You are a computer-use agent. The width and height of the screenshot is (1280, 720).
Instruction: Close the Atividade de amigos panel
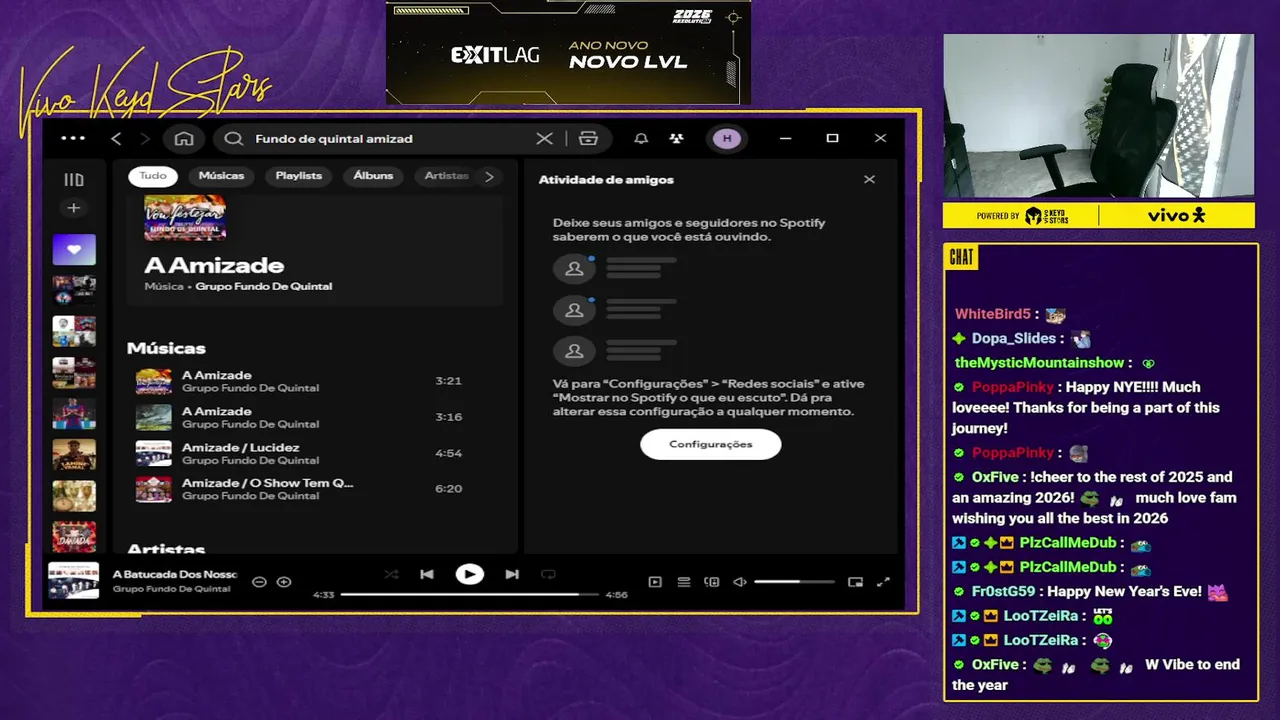click(x=869, y=179)
